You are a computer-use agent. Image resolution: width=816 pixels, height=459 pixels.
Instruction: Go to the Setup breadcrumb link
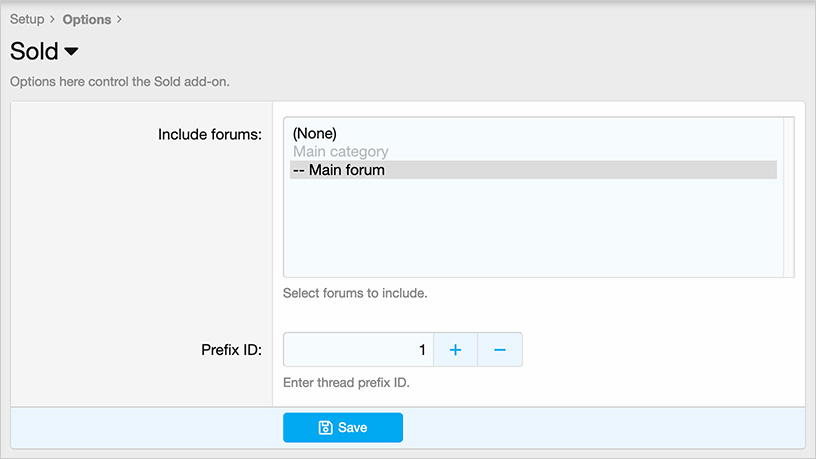(x=27, y=19)
